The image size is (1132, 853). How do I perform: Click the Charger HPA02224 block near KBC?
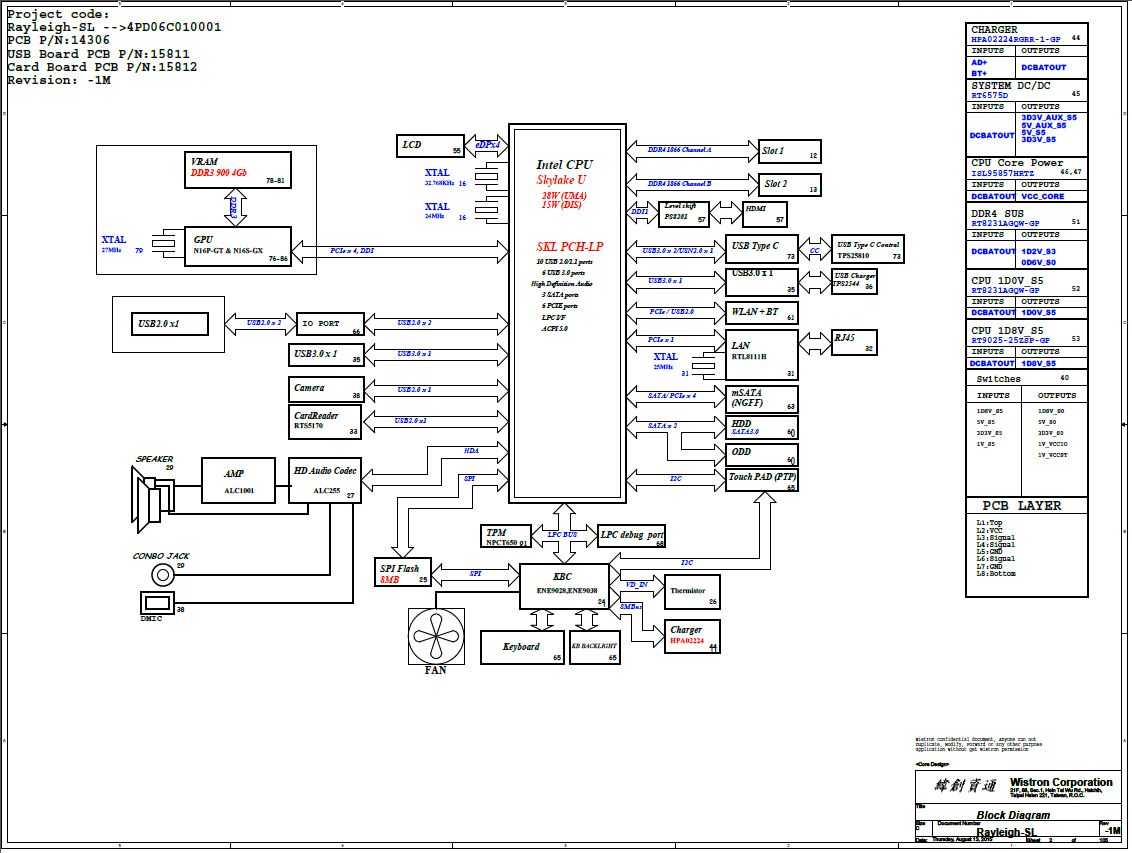pos(692,637)
